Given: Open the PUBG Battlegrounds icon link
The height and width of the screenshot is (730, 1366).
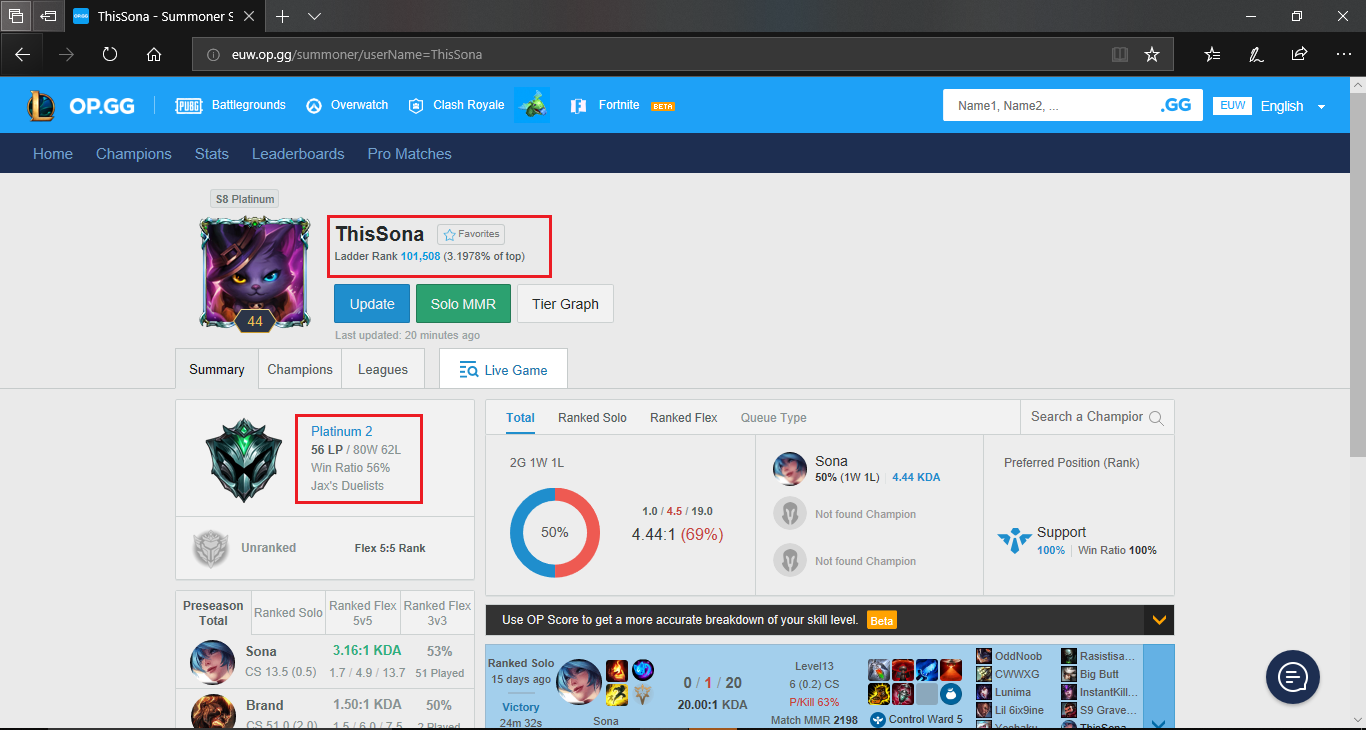Looking at the screenshot, I should 189,105.
